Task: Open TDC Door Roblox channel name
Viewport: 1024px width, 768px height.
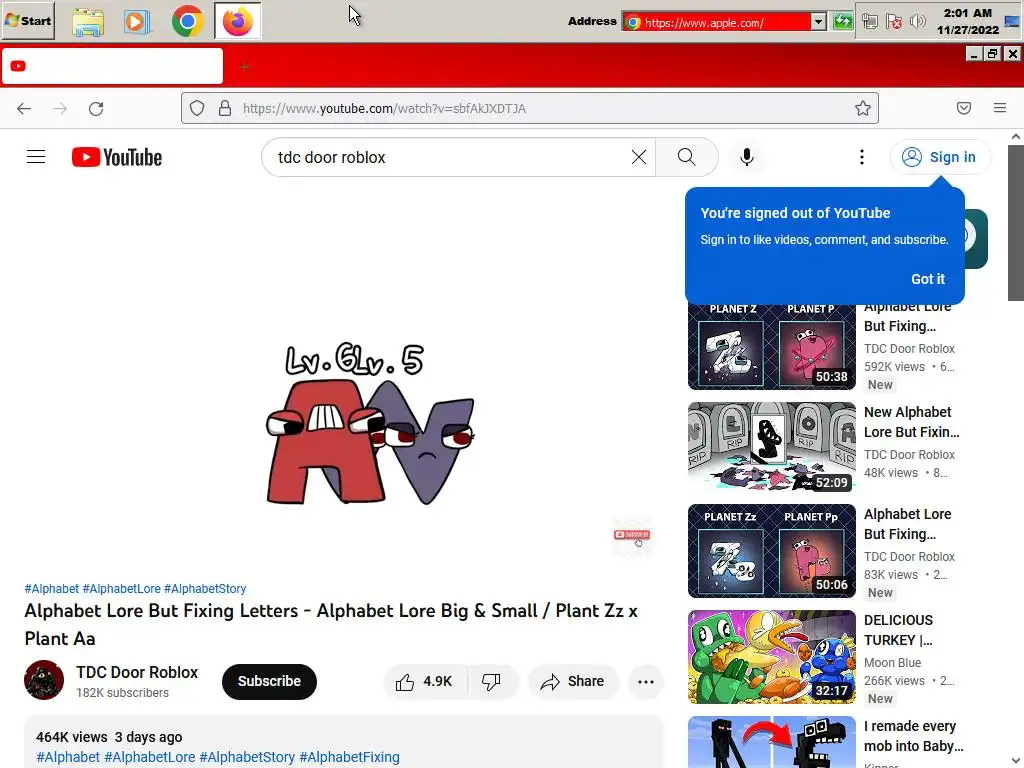Action: (x=136, y=672)
